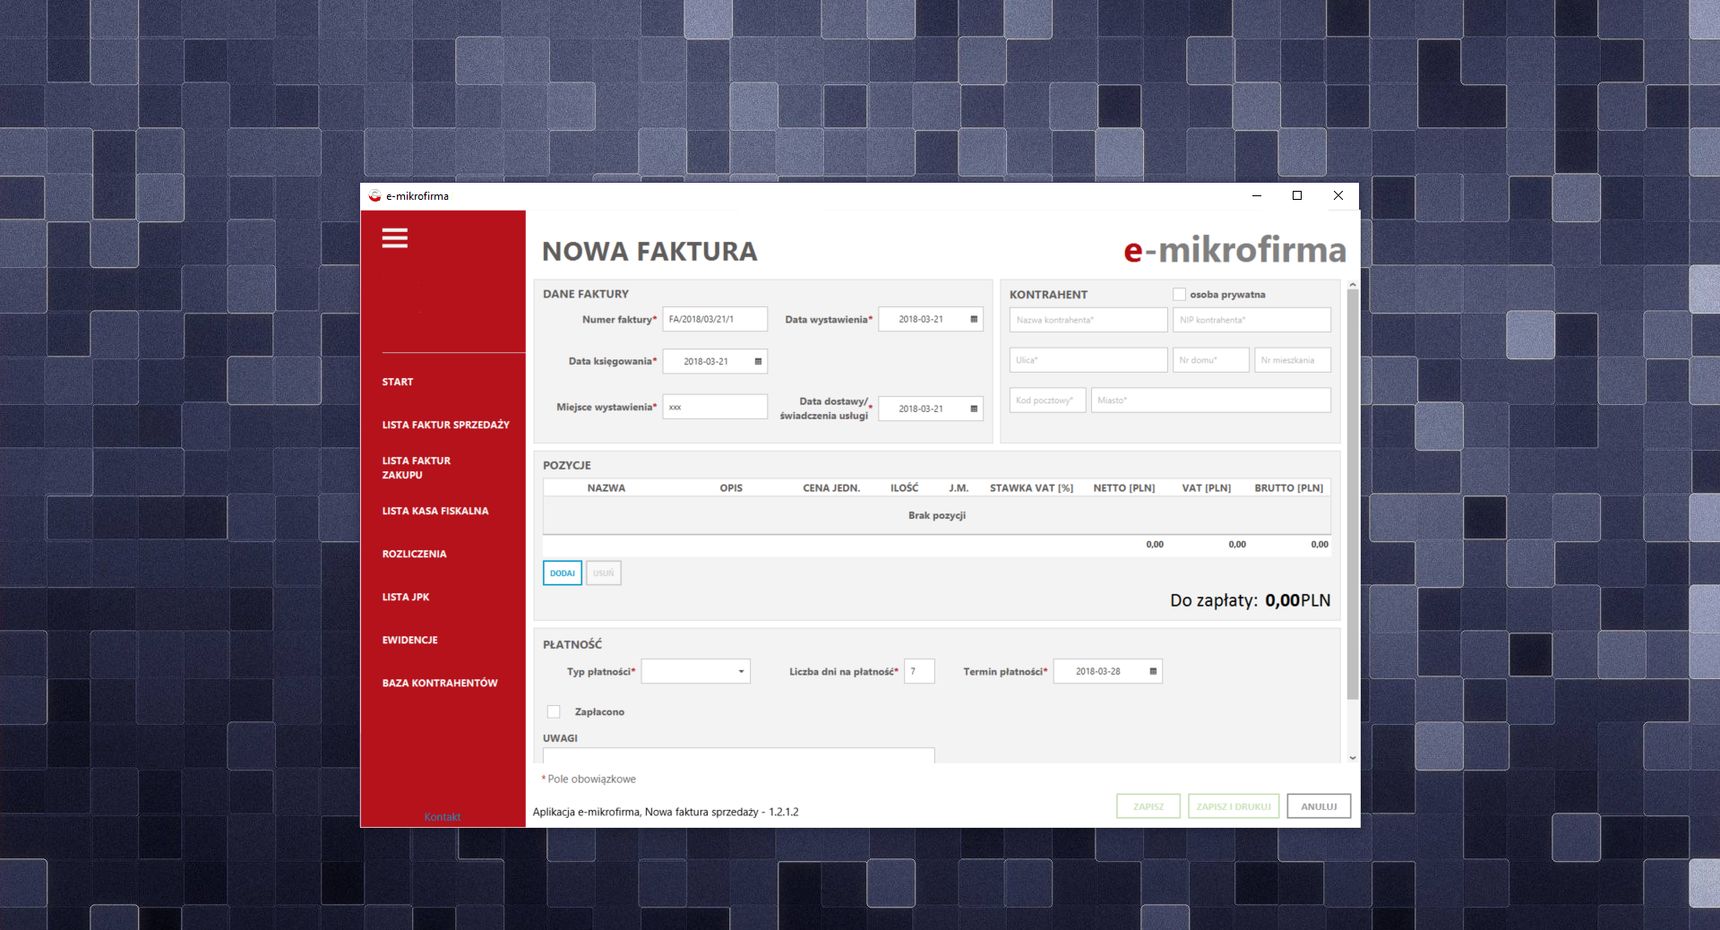Screen dimensions: 1720x930
Task: Open the hamburger menu in the sidebar
Action: (394, 238)
